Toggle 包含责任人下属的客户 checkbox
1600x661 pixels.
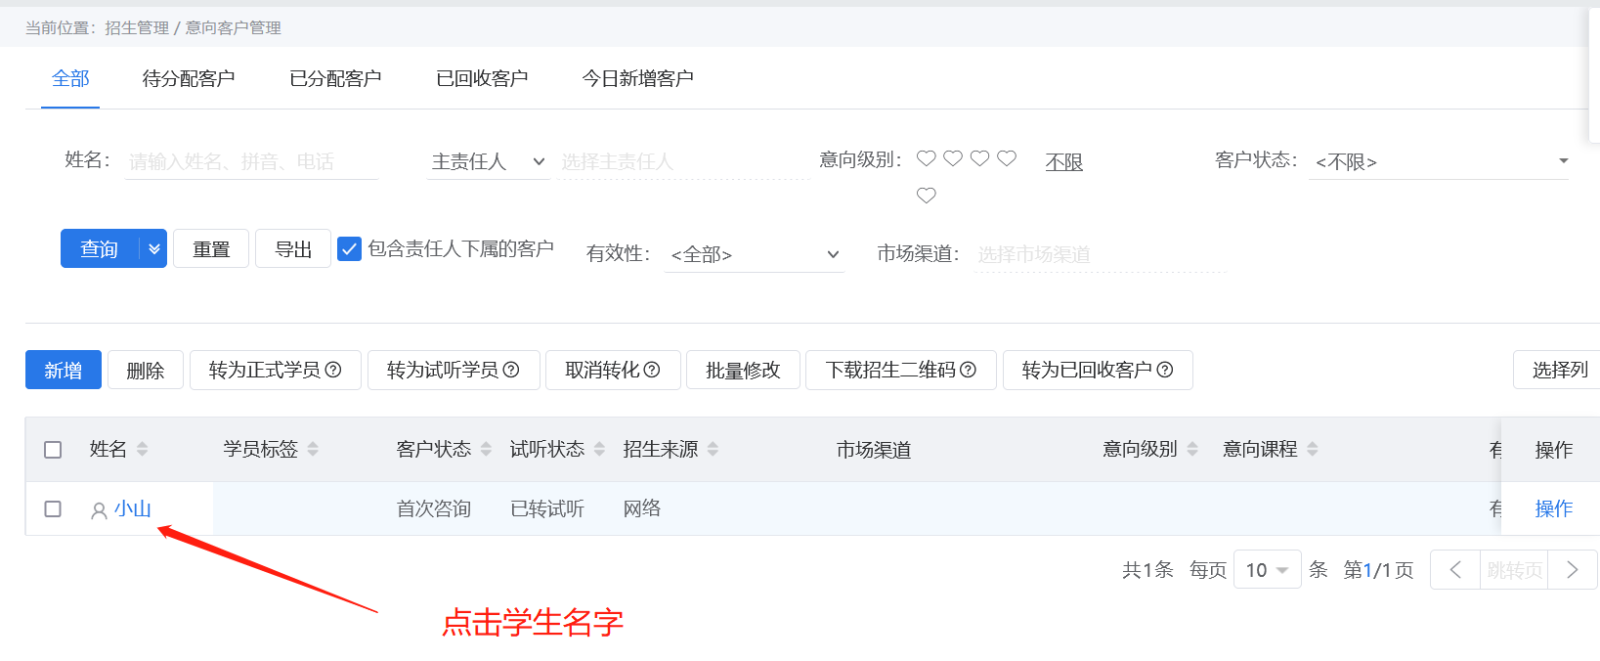coord(349,249)
